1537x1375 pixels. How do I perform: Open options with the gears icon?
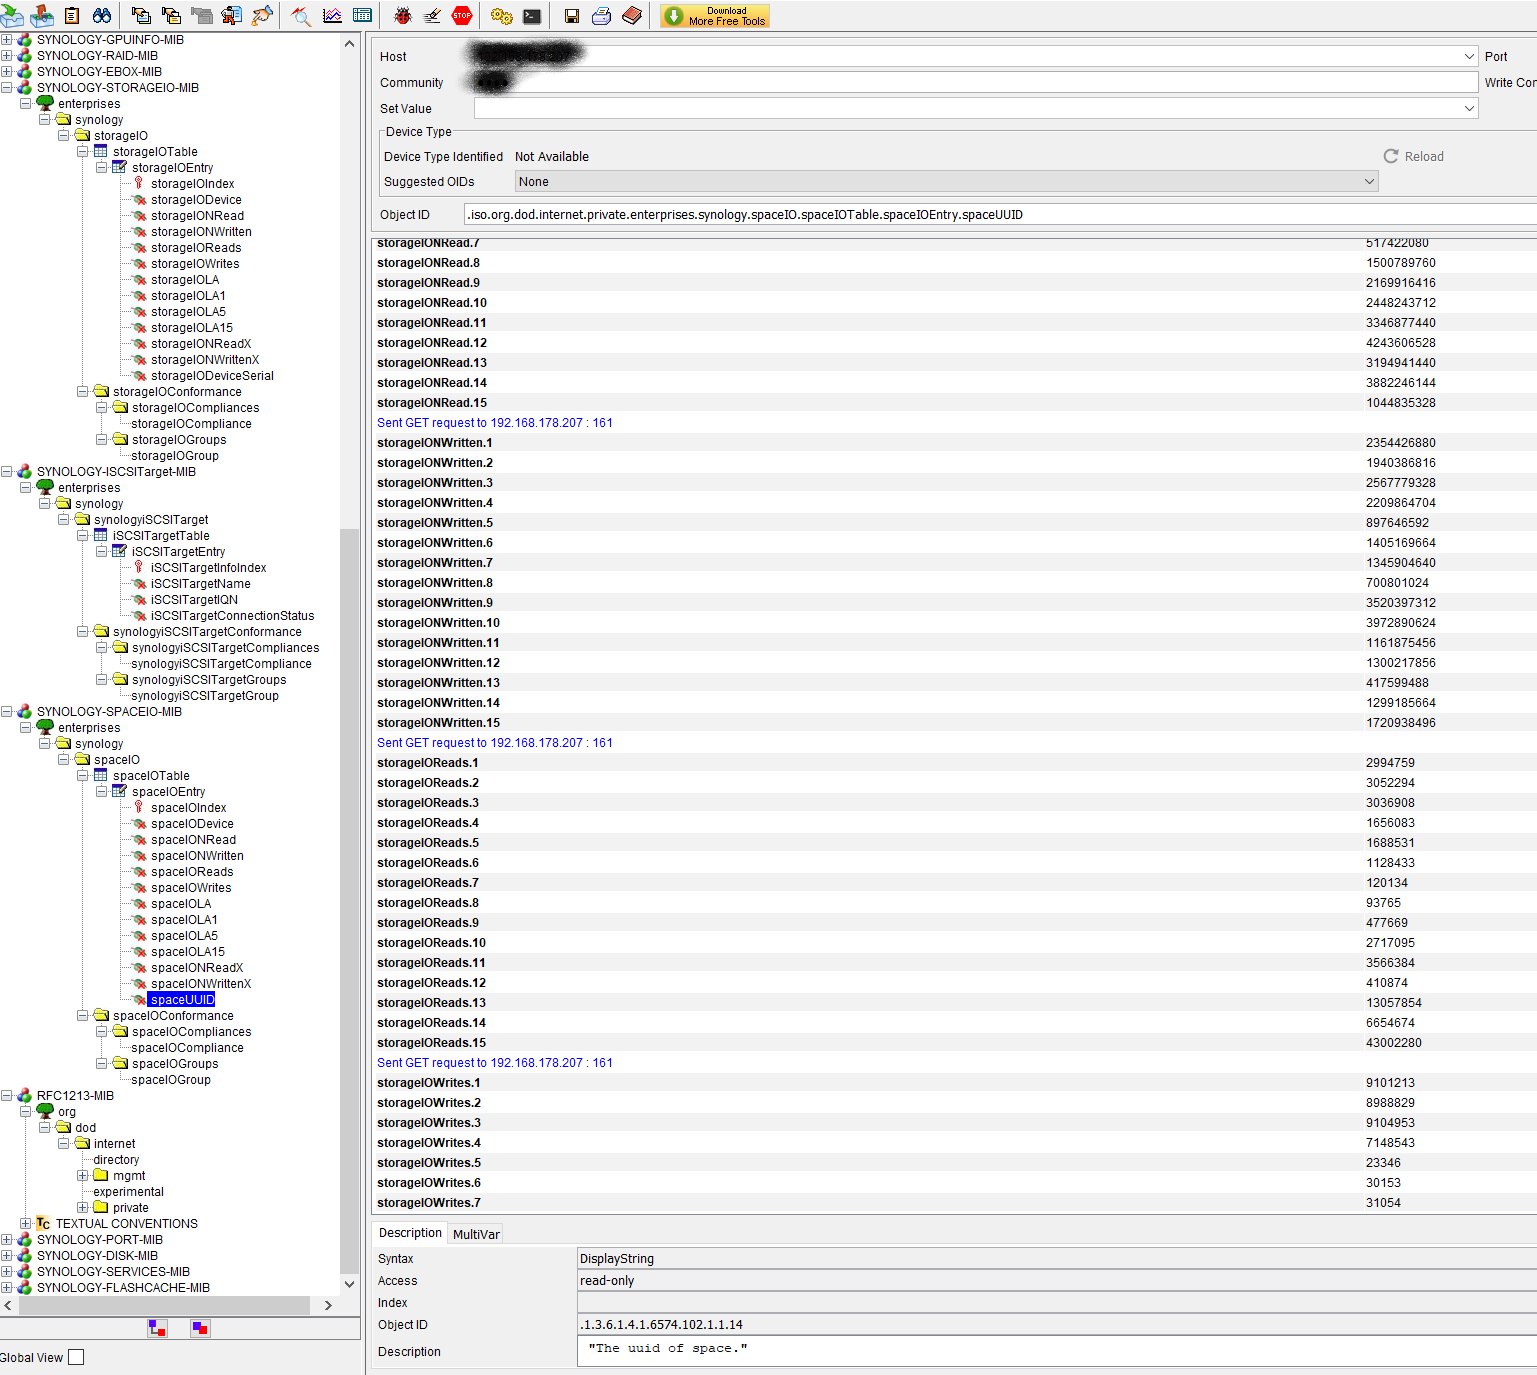coord(502,16)
